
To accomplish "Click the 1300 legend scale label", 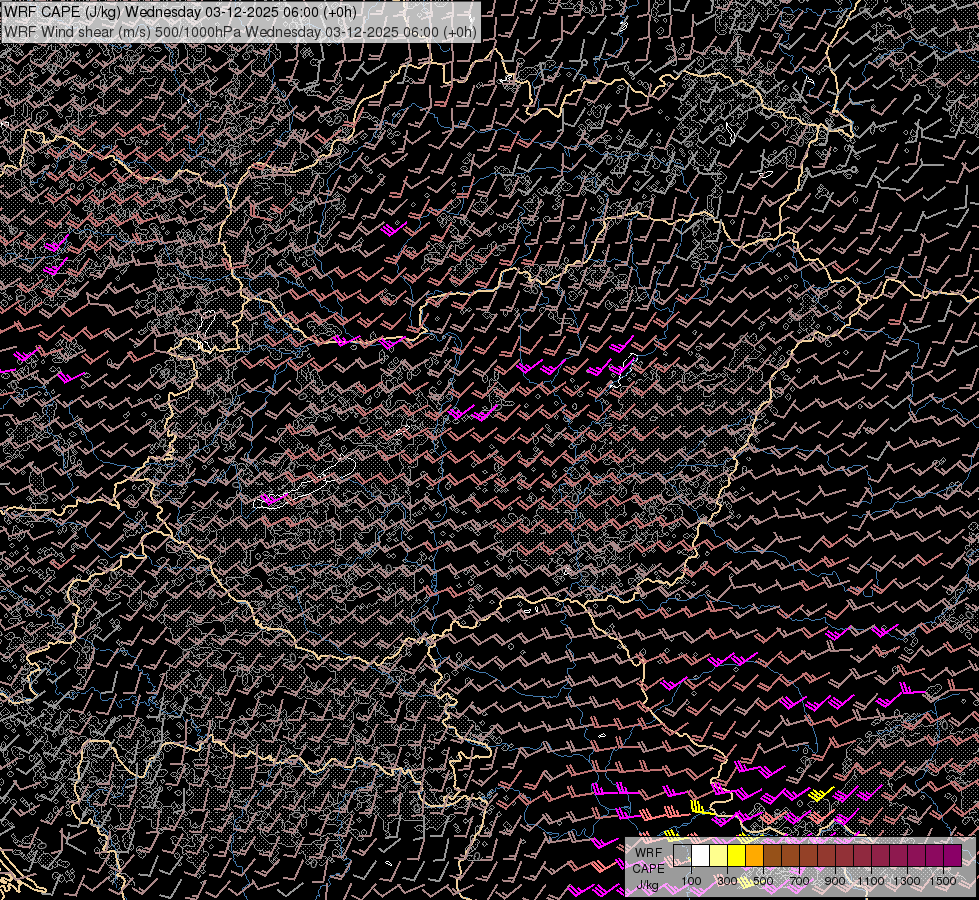I will [907, 881].
